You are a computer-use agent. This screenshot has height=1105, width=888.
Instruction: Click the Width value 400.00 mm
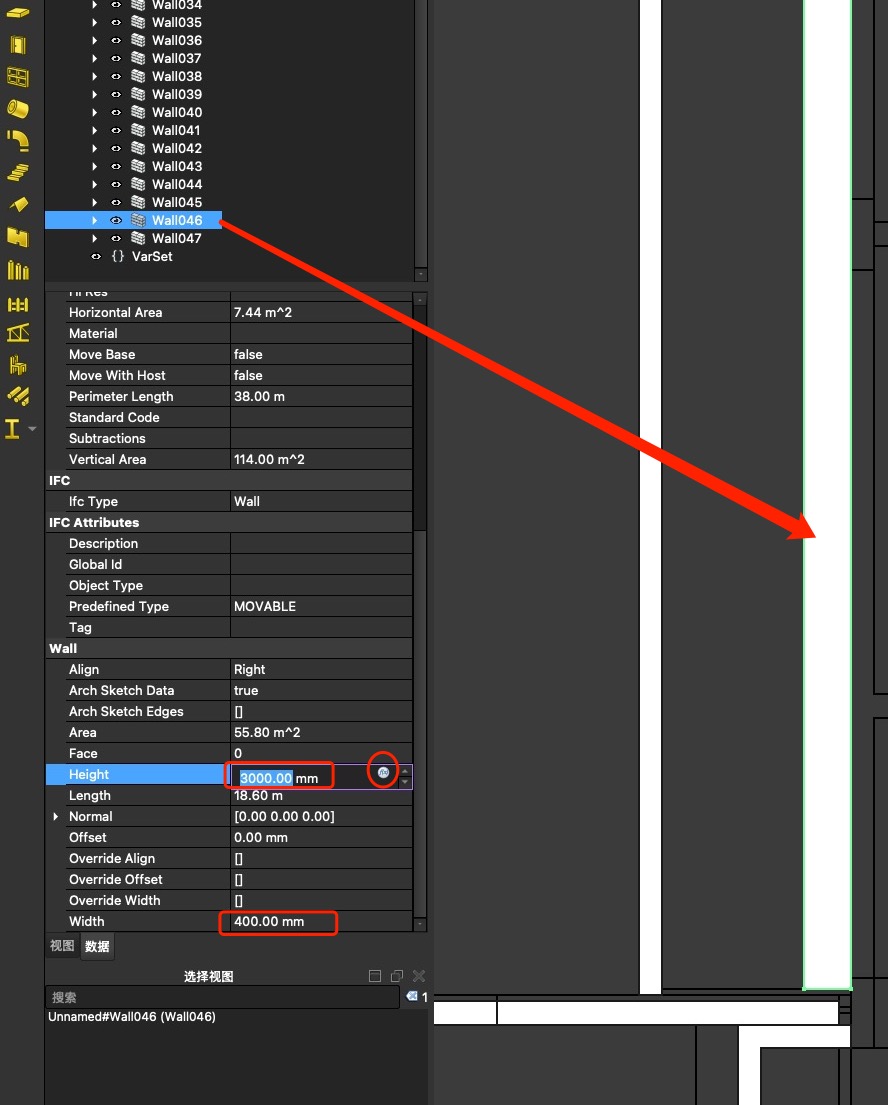pyautogui.click(x=269, y=922)
